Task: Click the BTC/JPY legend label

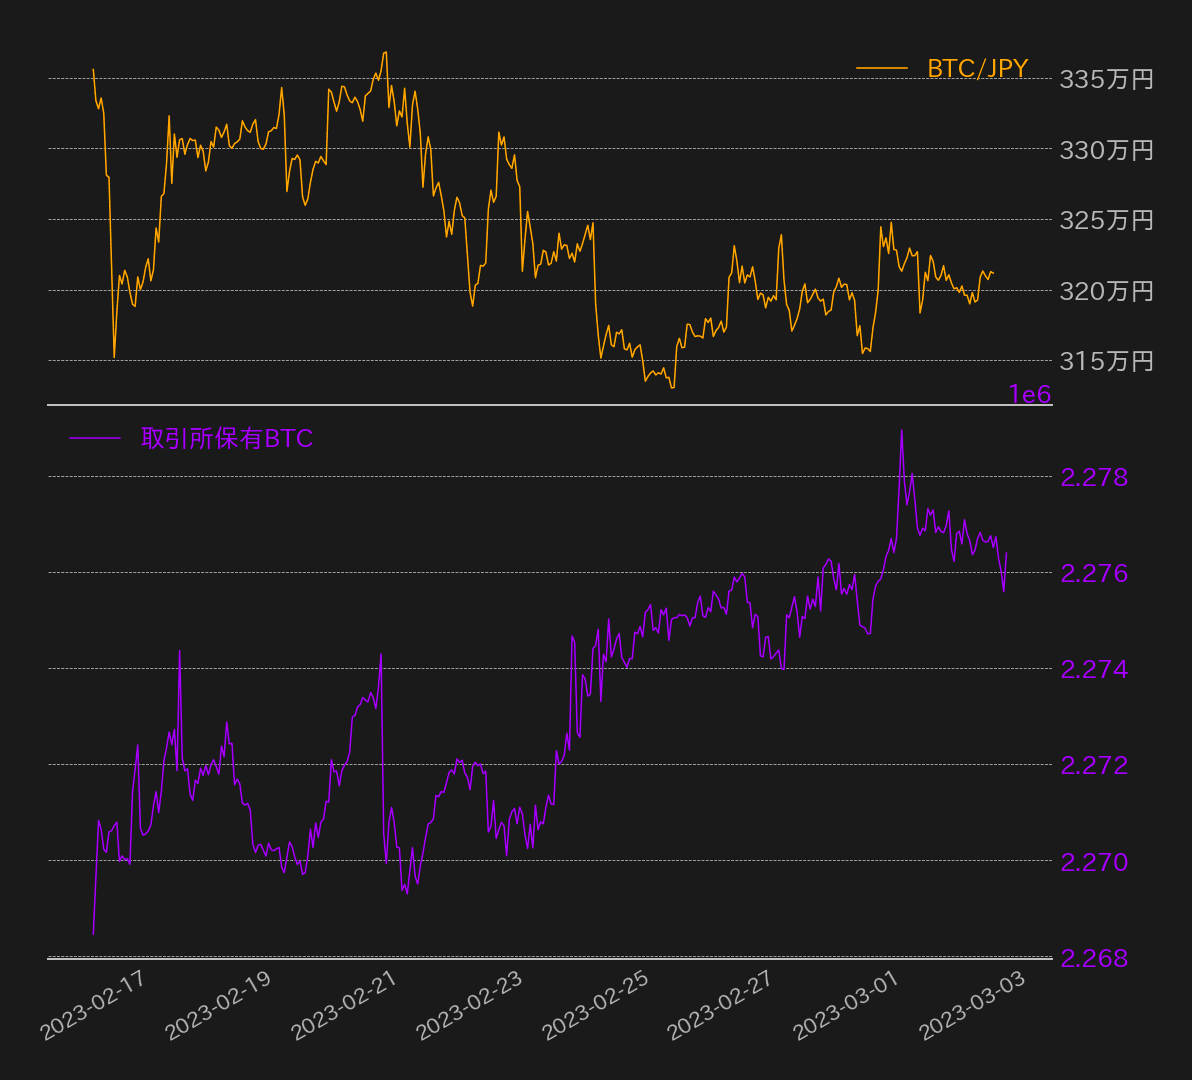Action: [x=977, y=68]
